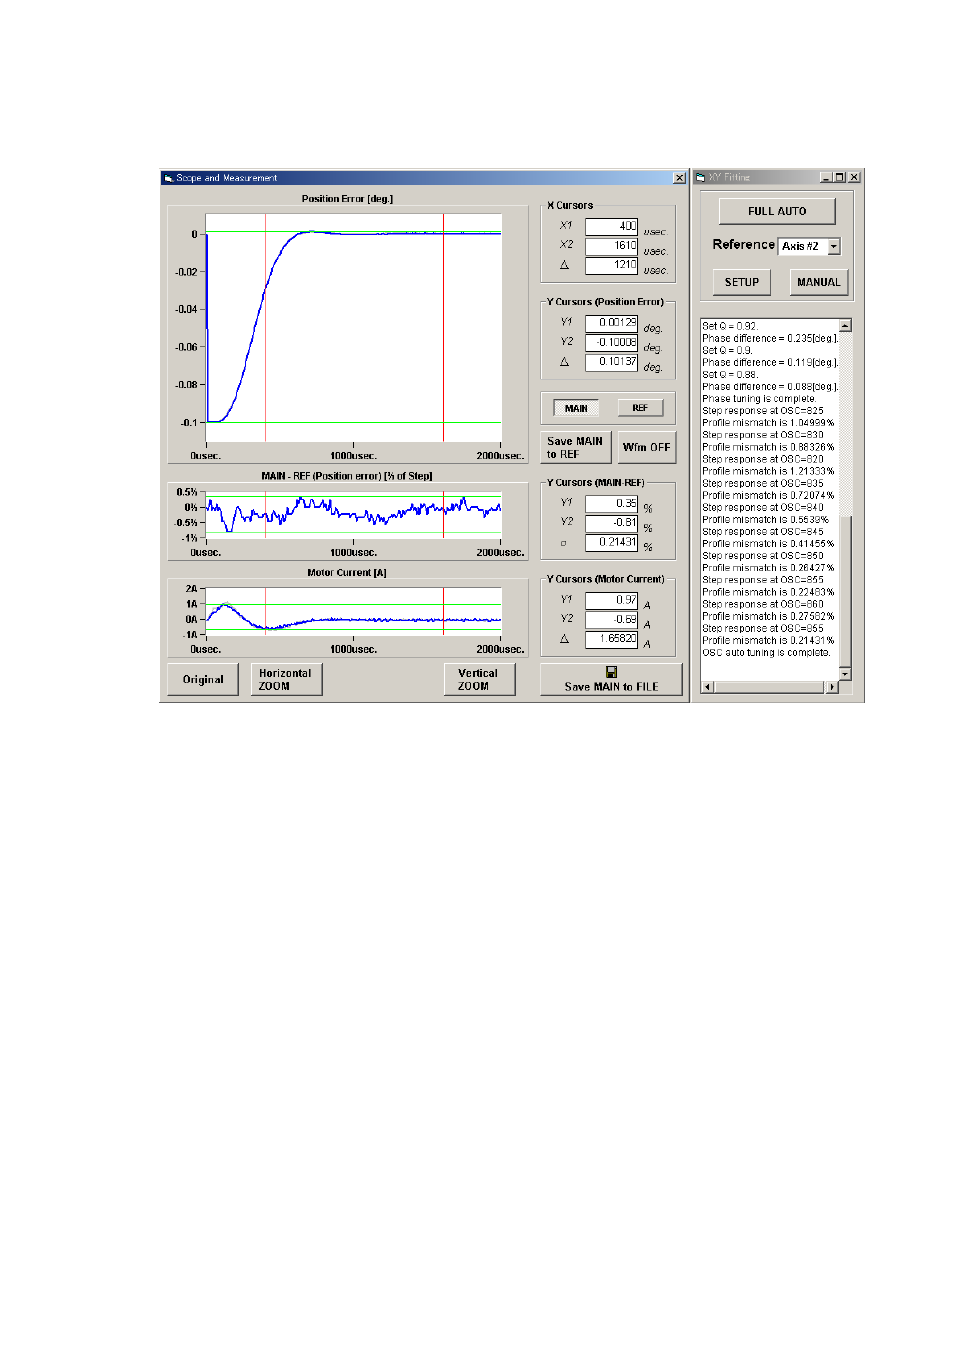The image size is (954, 1350).
Task: Select the REF waveform toggle
Action: point(640,408)
